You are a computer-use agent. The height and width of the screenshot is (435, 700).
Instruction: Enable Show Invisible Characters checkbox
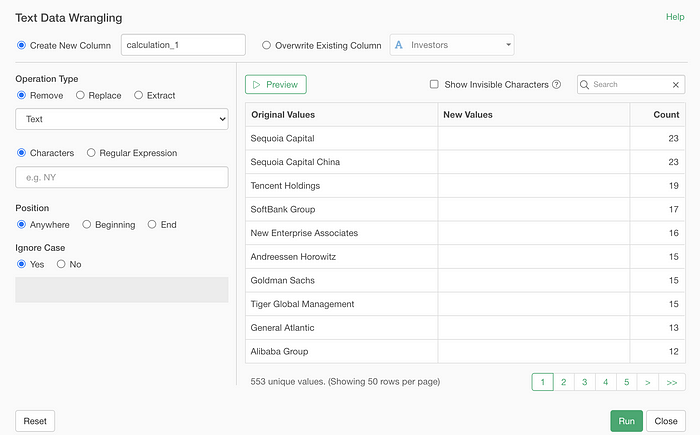(434, 84)
